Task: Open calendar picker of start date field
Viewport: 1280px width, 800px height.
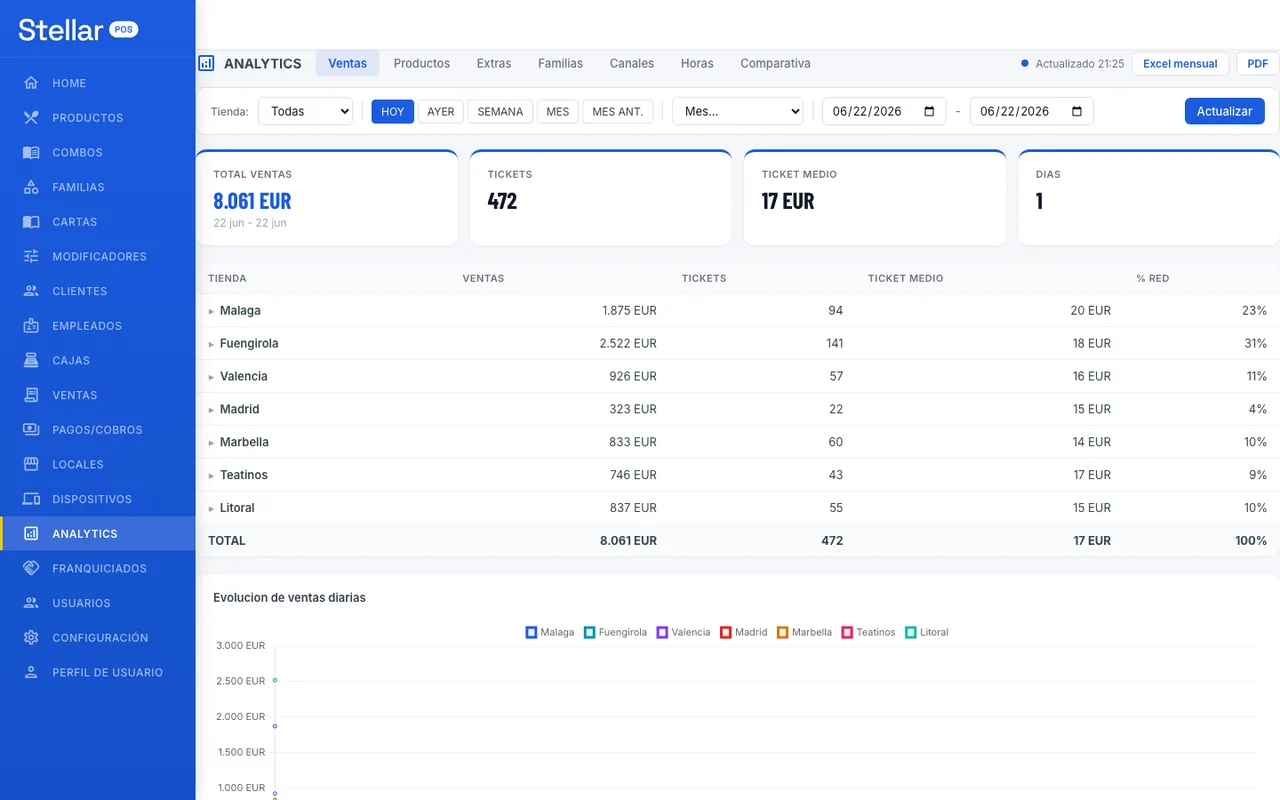Action: pyautogui.click(x=929, y=111)
